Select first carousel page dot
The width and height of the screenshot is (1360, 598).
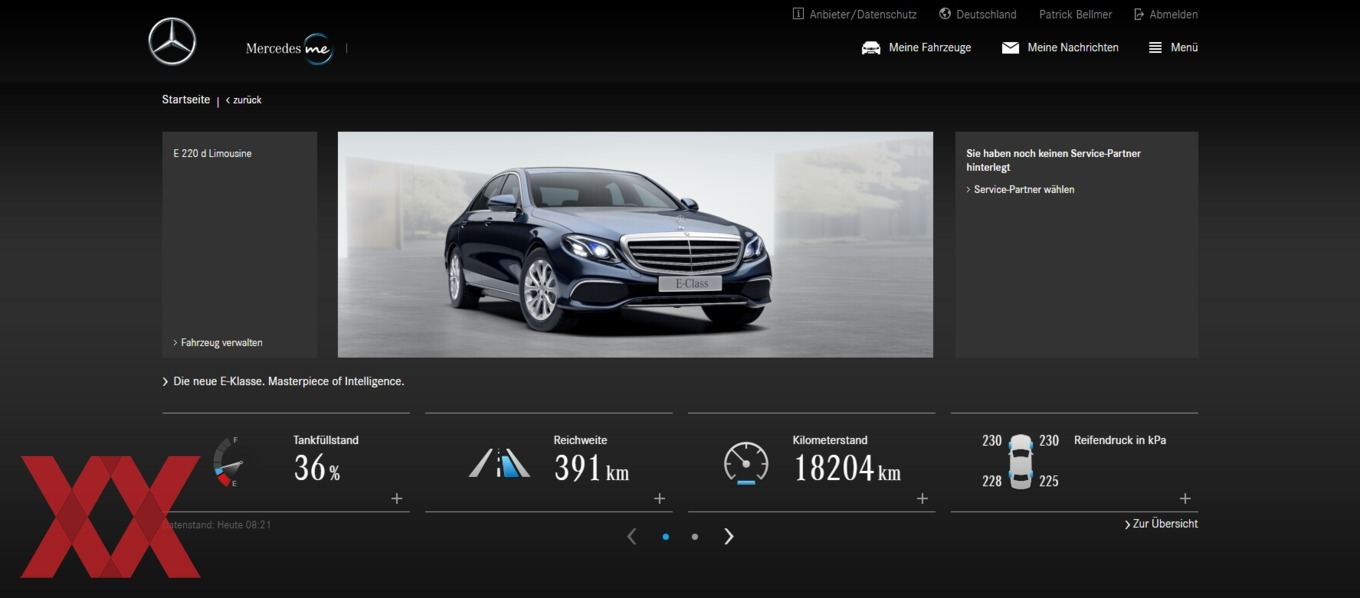tap(666, 537)
